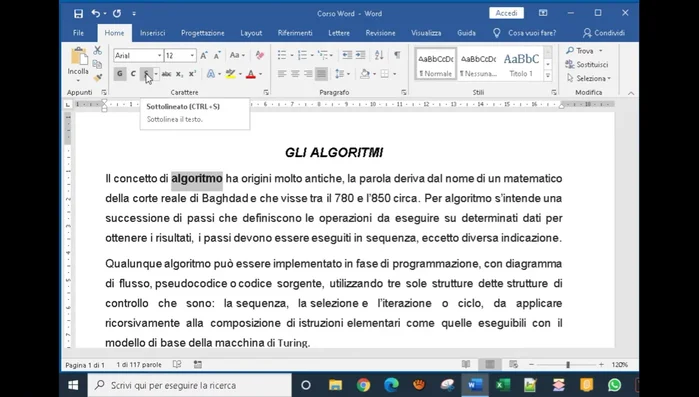Image resolution: width=699 pixels, height=397 pixels.
Task: Select the Format Painter brush icon
Action: coord(97,78)
